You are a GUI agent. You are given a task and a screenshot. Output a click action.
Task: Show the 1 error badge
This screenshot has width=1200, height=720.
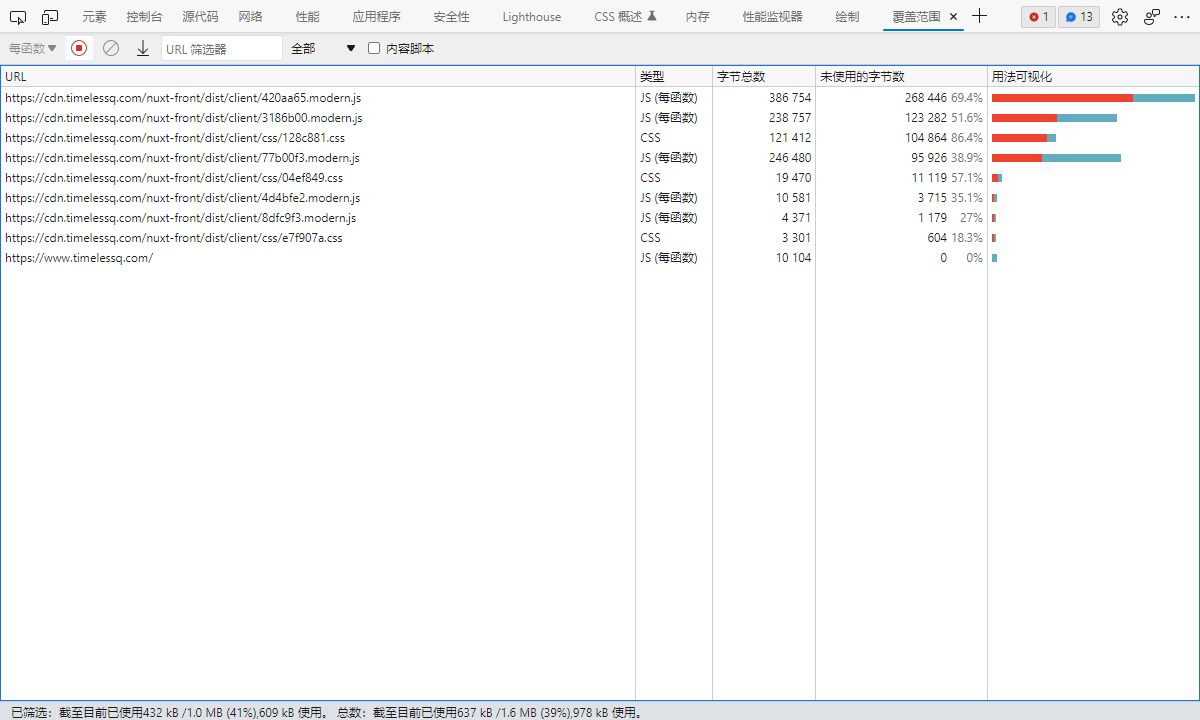point(1038,17)
